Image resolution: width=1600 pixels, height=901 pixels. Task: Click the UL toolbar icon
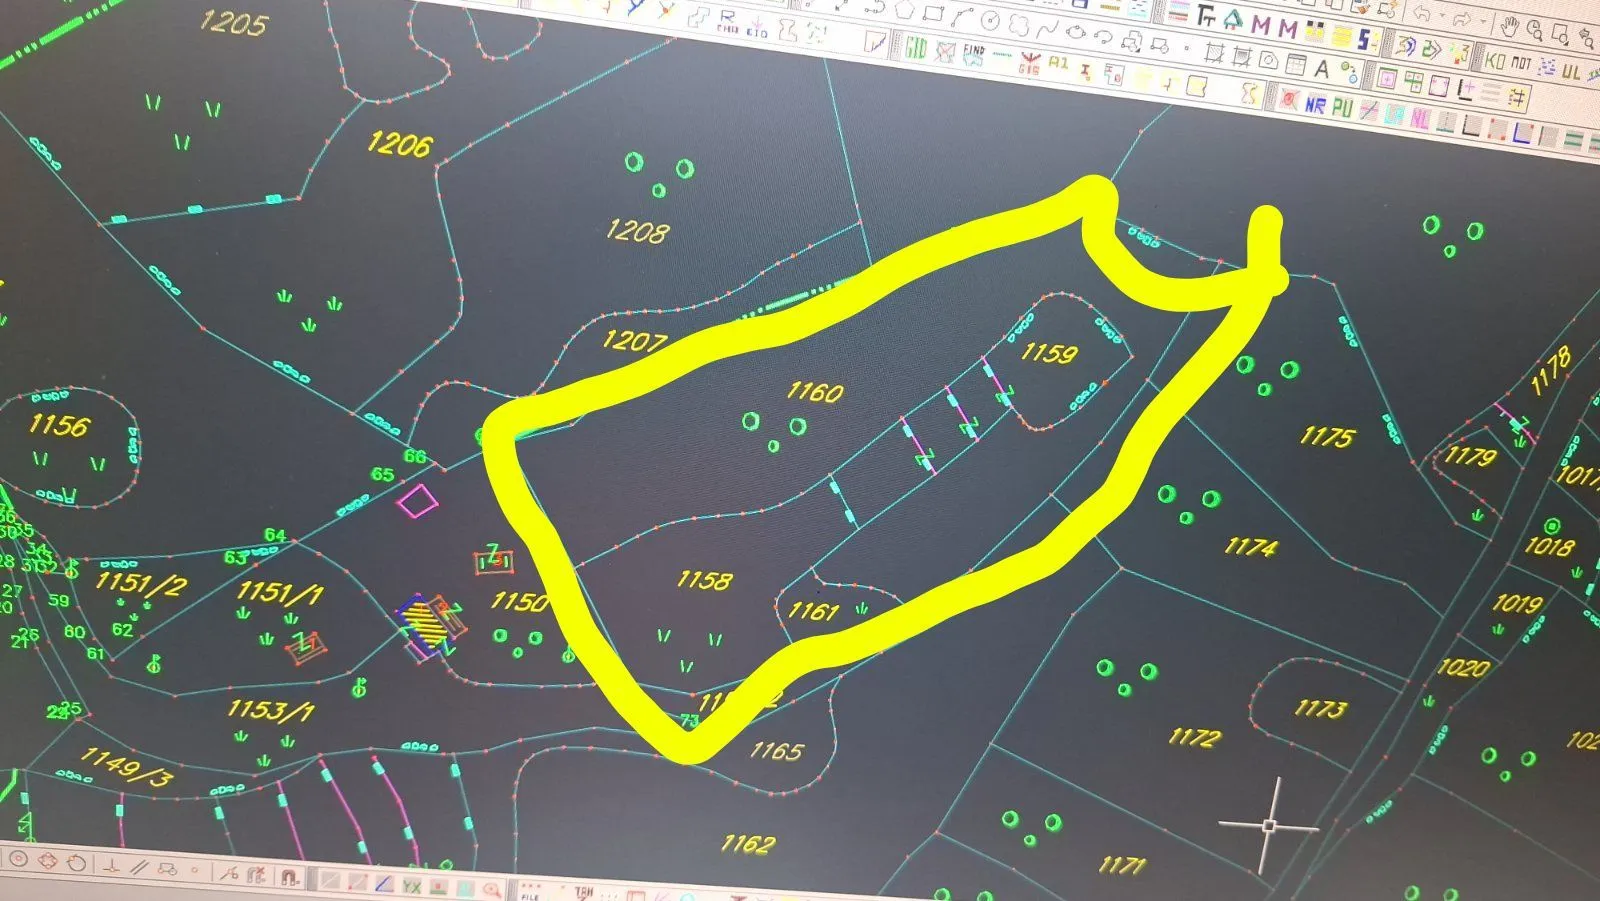tap(1571, 71)
